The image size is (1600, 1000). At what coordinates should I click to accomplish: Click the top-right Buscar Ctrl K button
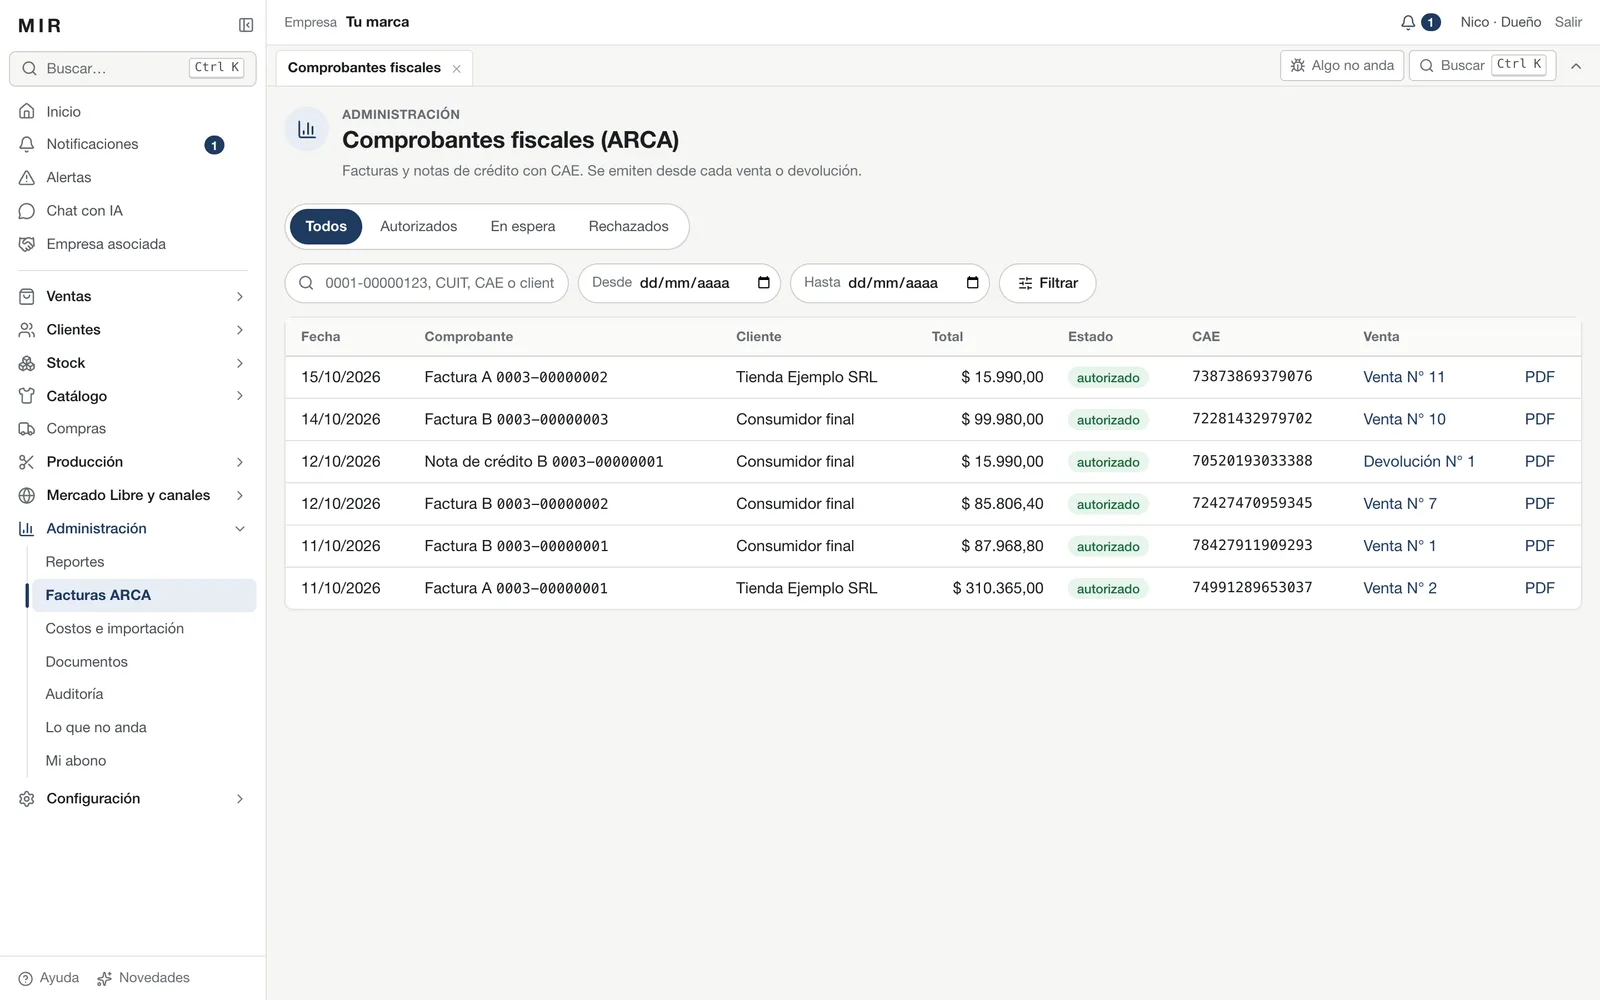(1482, 66)
